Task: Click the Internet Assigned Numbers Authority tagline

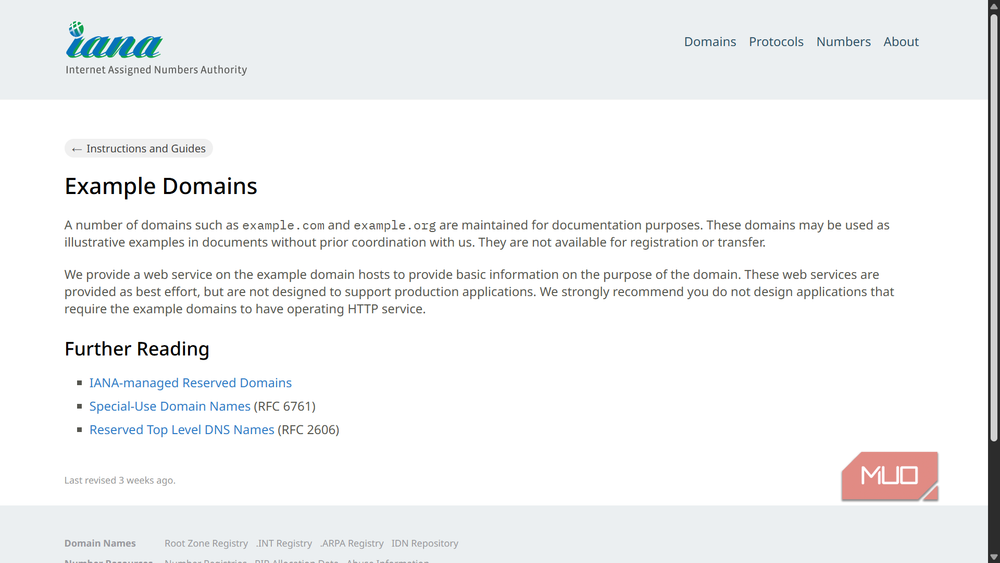Action: [156, 69]
